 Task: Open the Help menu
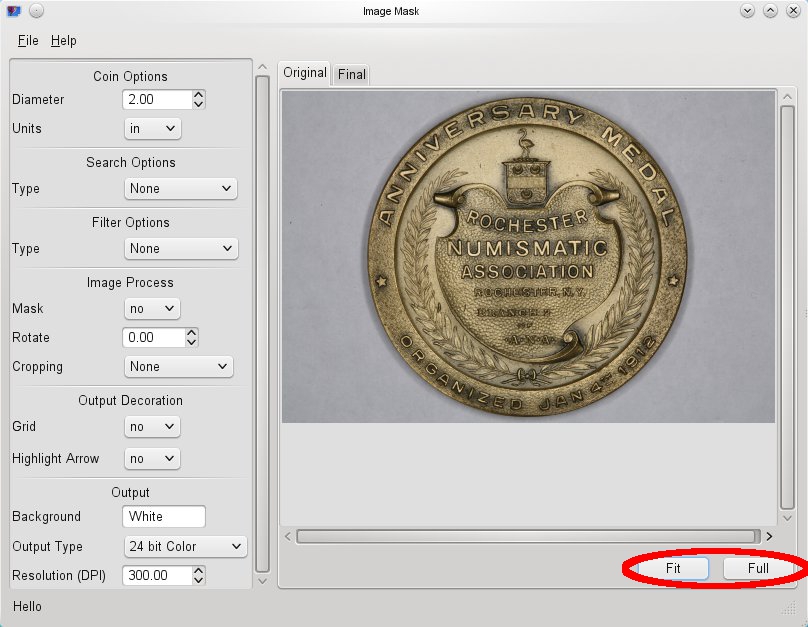63,41
